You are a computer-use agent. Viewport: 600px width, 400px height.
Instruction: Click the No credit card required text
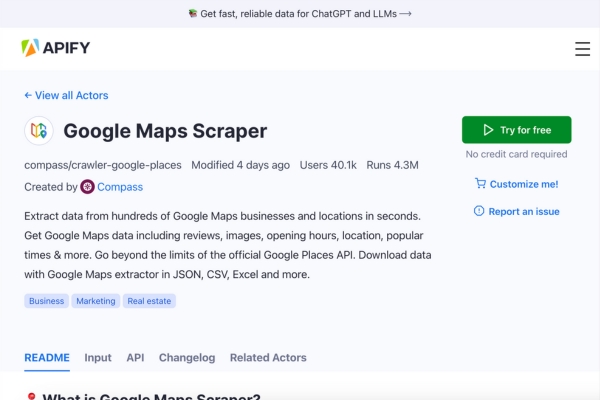pyautogui.click(x=517, y=154)
